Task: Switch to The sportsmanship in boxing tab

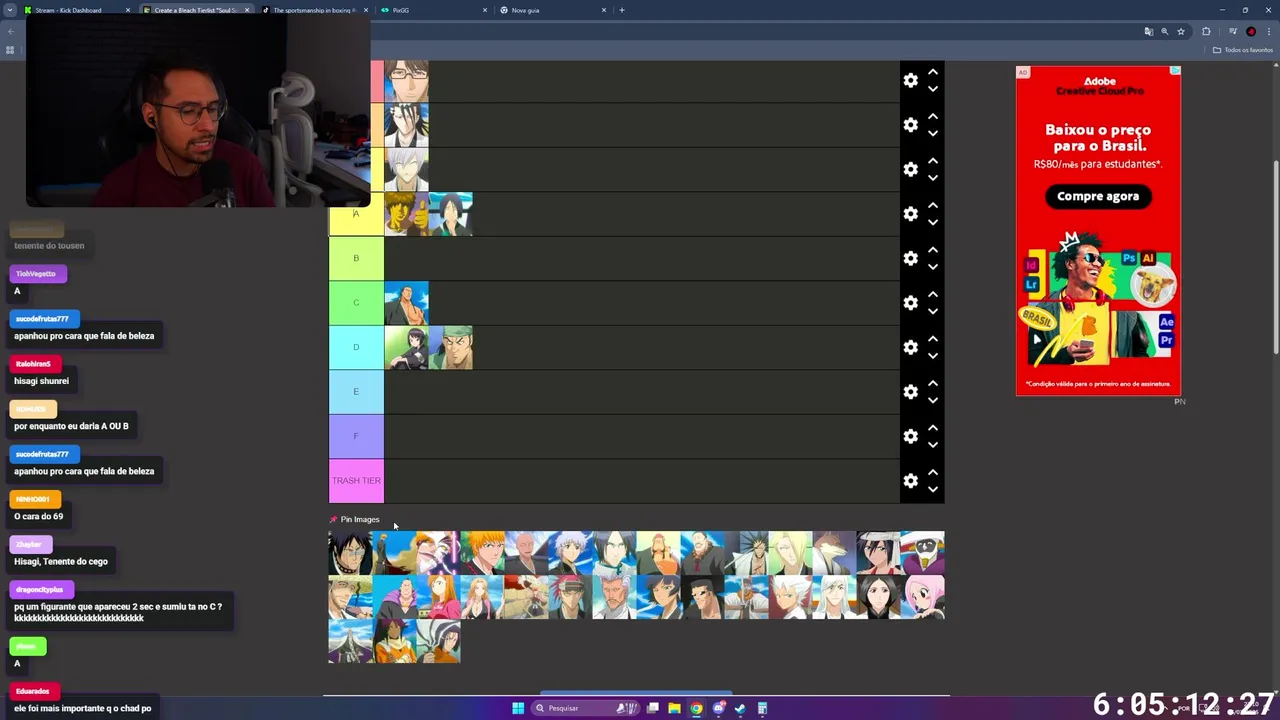Action: click(314, 10)
